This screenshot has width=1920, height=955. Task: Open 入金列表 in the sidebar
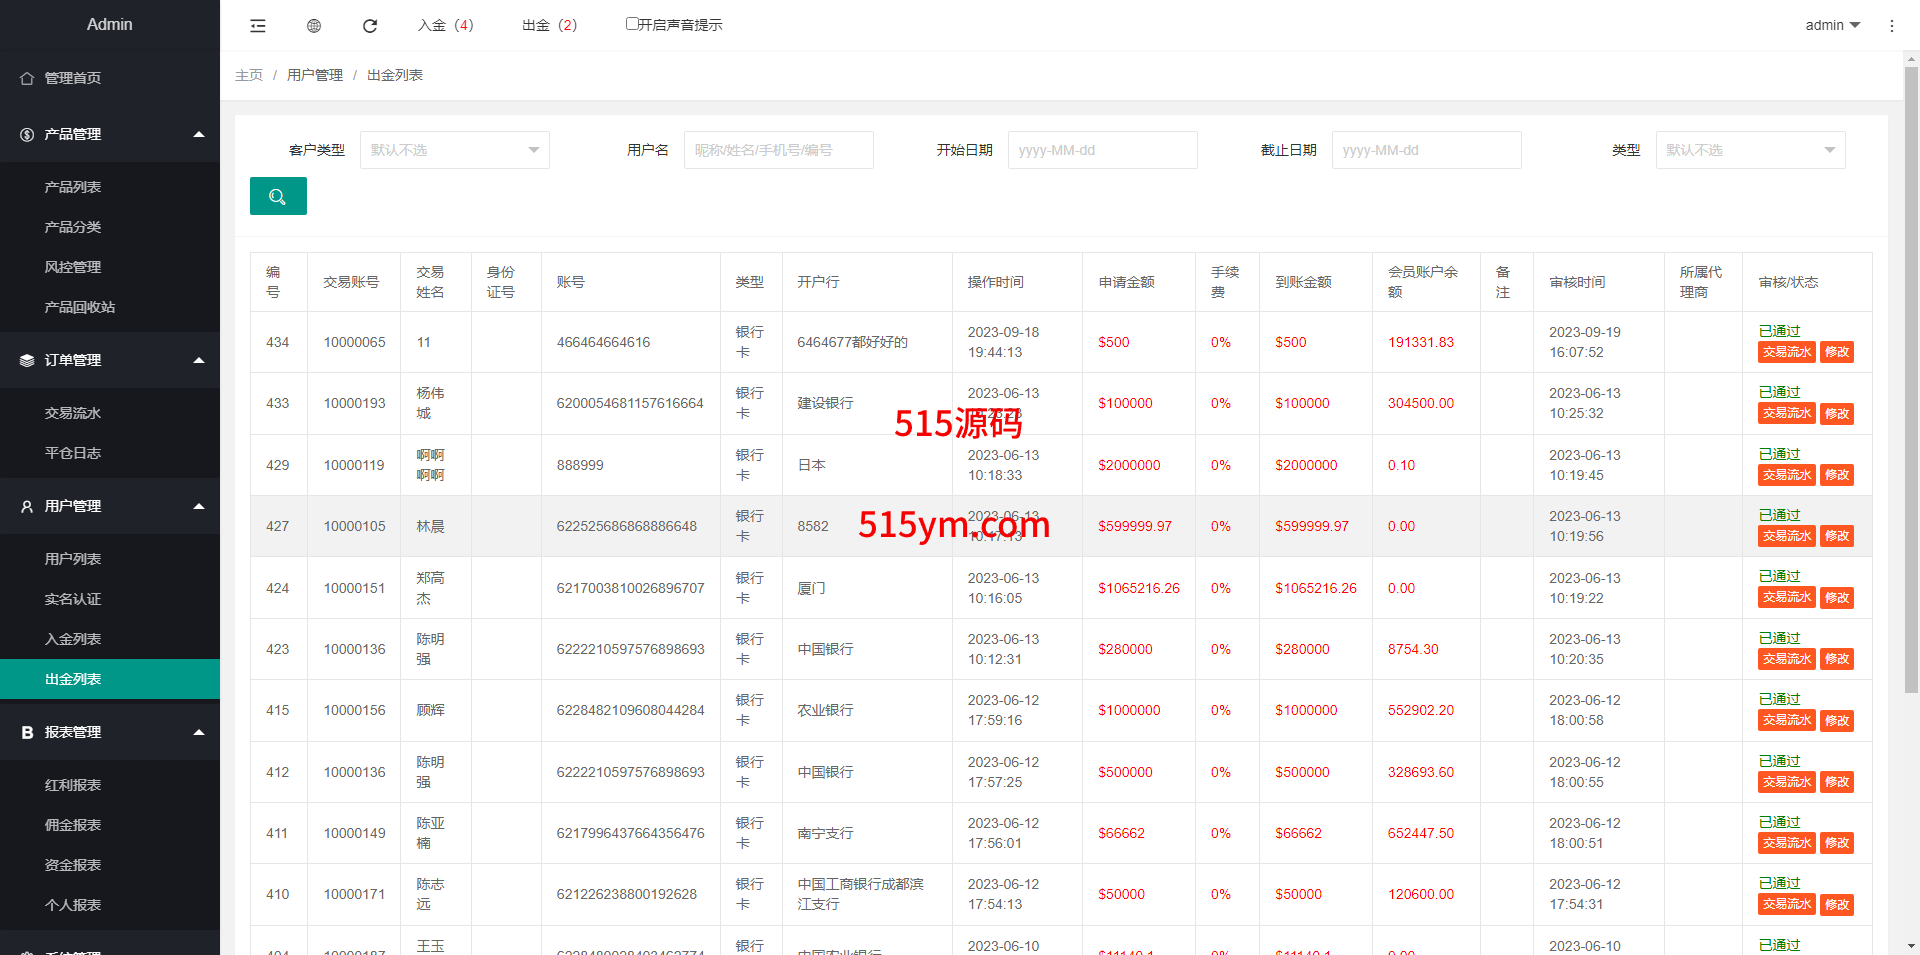73,639
